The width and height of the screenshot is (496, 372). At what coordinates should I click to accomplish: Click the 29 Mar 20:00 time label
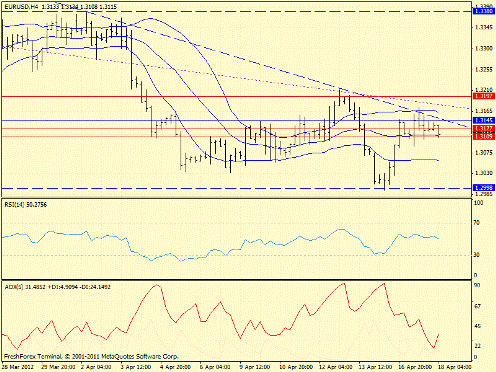coord(57,367)
